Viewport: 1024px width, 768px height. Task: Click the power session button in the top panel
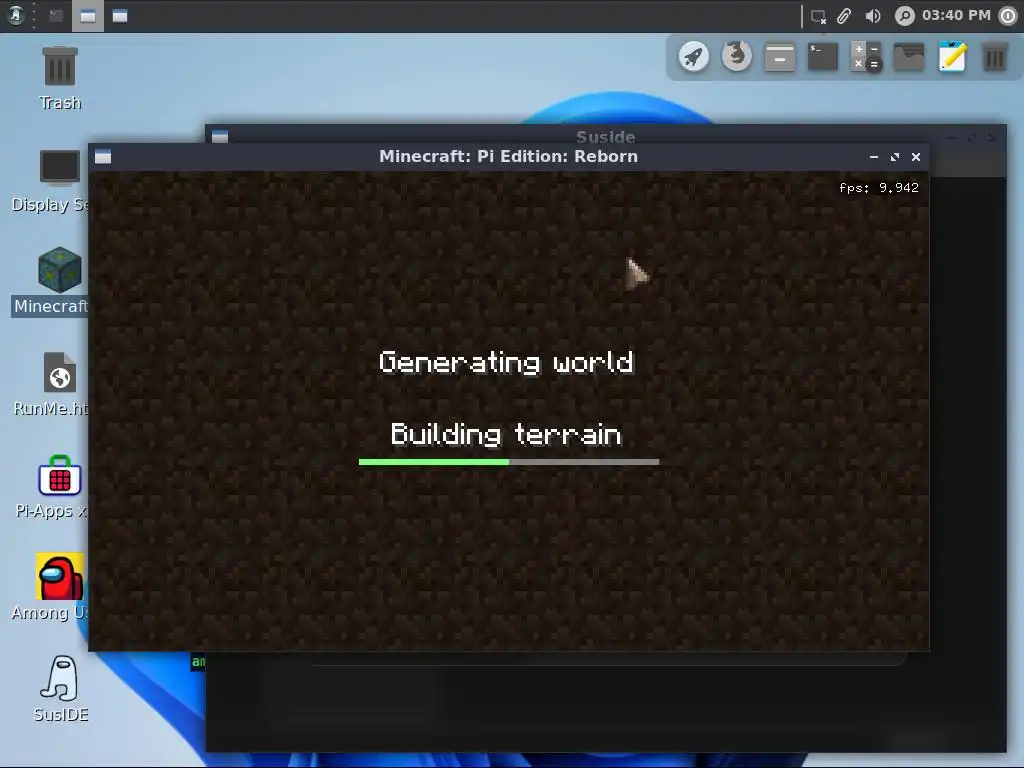1008,16
